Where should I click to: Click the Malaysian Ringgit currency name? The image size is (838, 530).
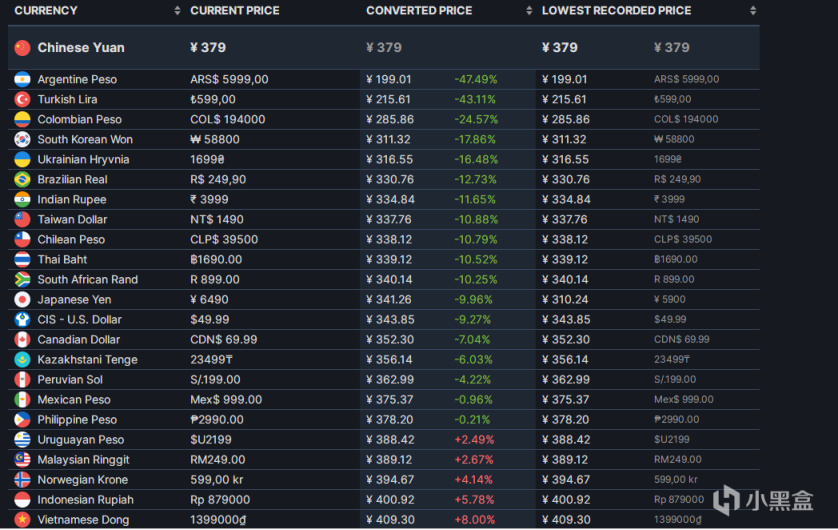(84, 460)
